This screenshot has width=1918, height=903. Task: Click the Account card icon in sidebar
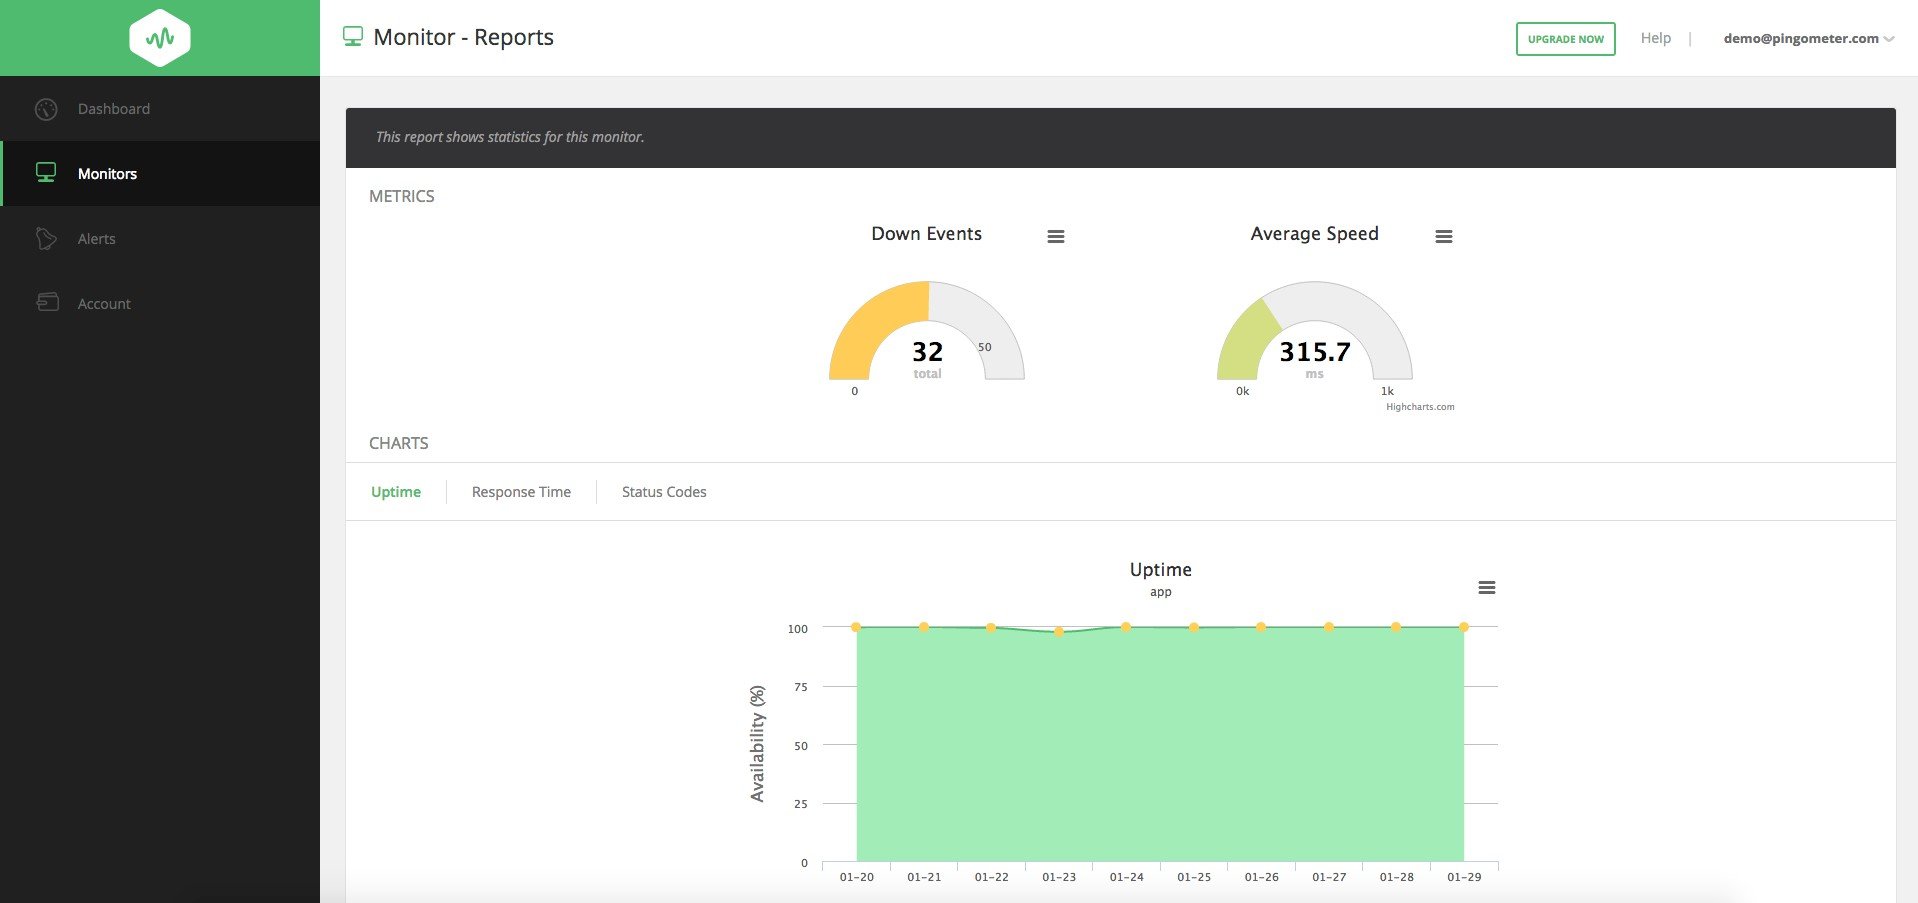tap(47, 302)
